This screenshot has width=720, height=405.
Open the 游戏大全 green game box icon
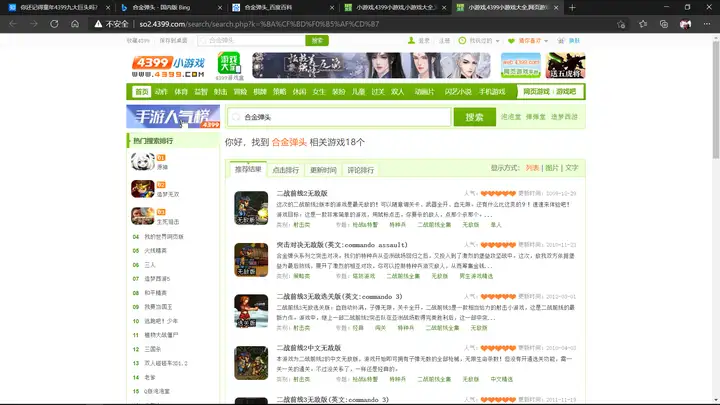click(229, 64)
